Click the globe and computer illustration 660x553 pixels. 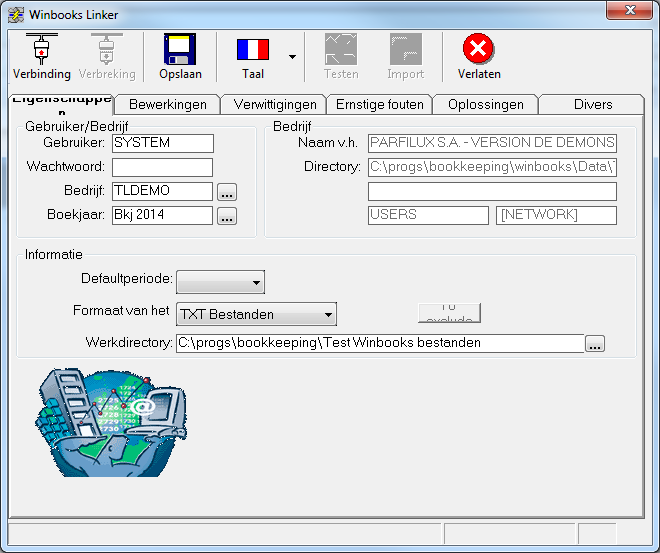point(111,422)
